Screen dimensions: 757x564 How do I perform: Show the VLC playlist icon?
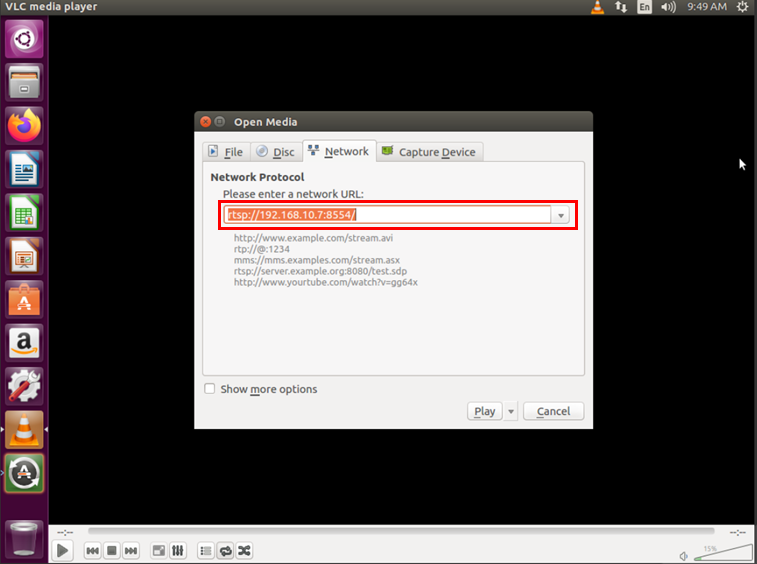(206, 550)
